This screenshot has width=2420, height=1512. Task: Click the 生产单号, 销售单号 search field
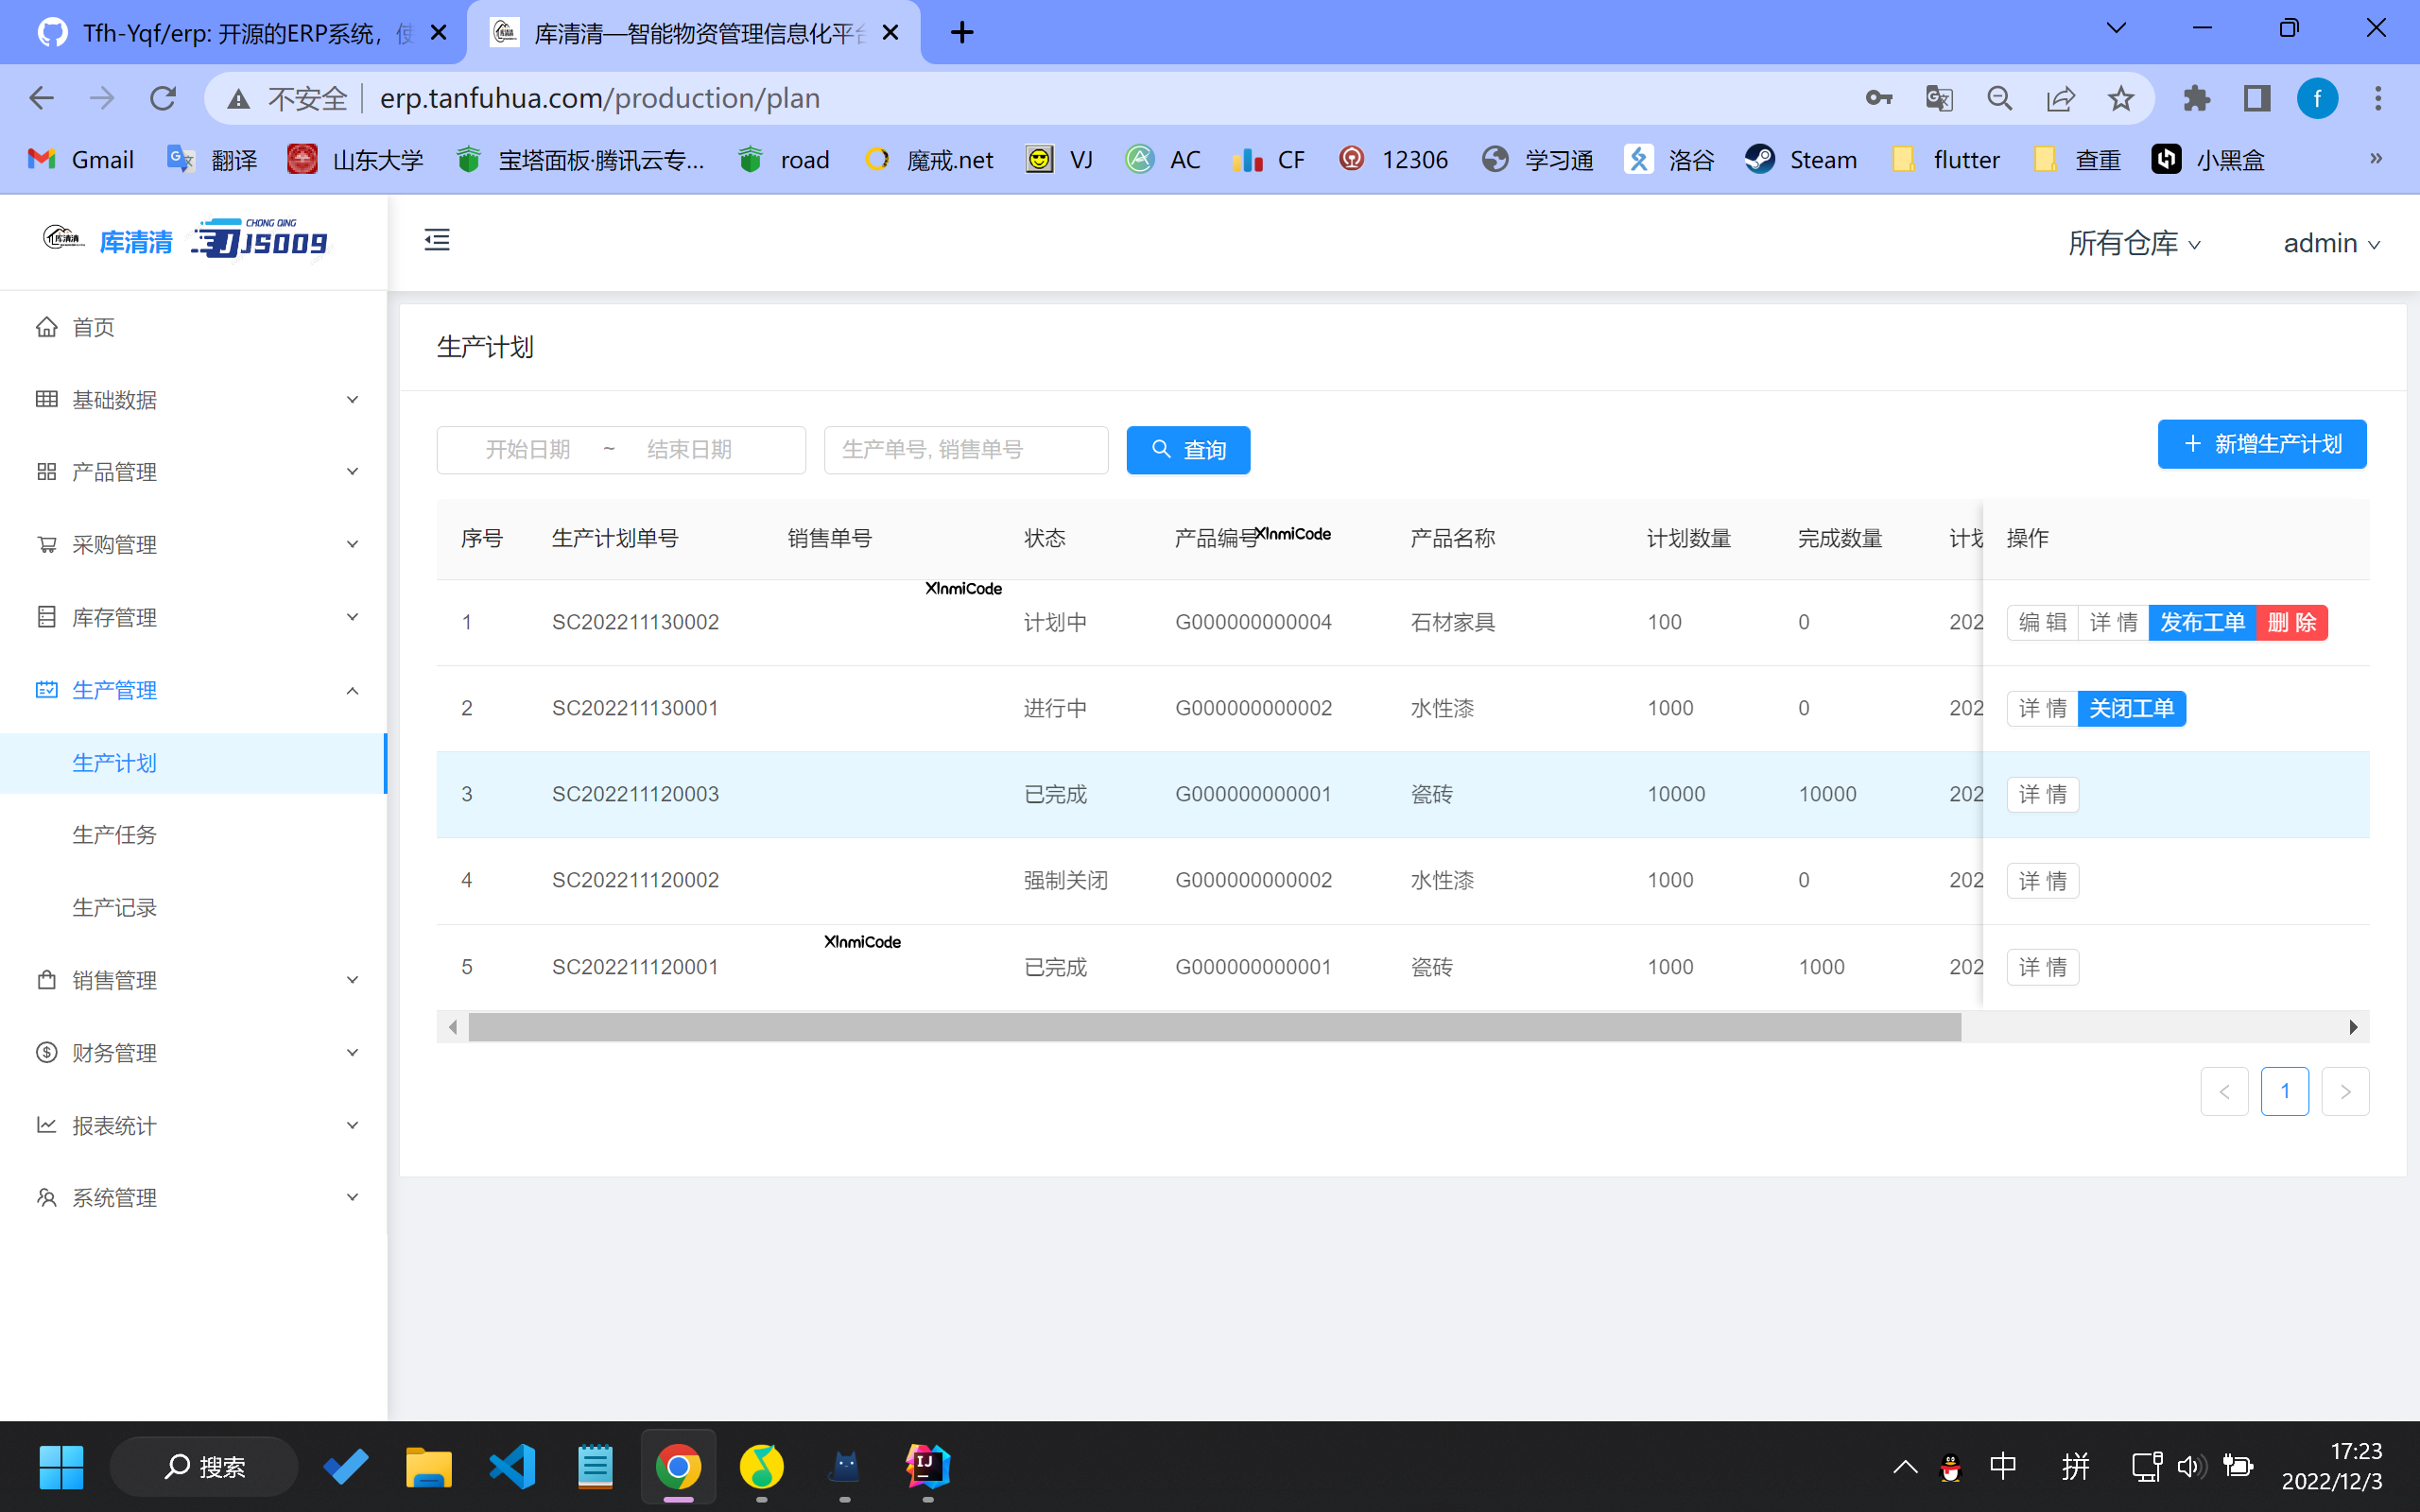965,450
